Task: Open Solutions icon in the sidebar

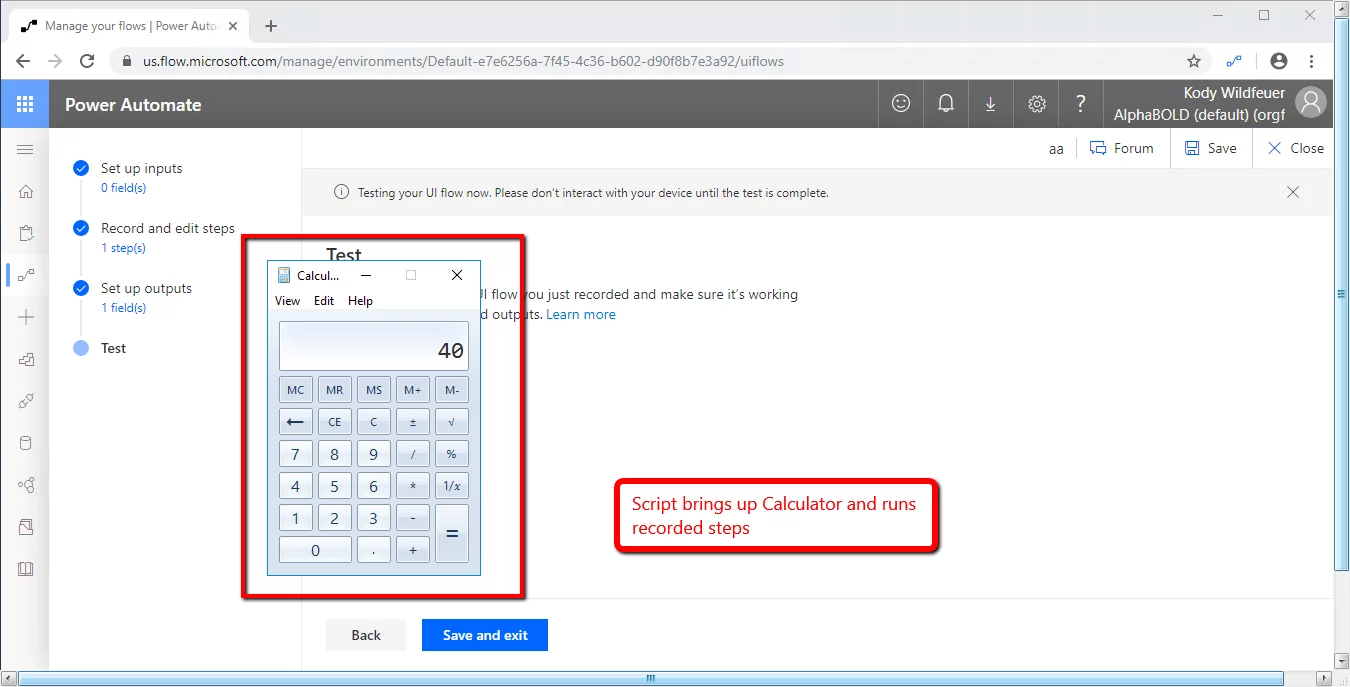Action: [26, 527]
